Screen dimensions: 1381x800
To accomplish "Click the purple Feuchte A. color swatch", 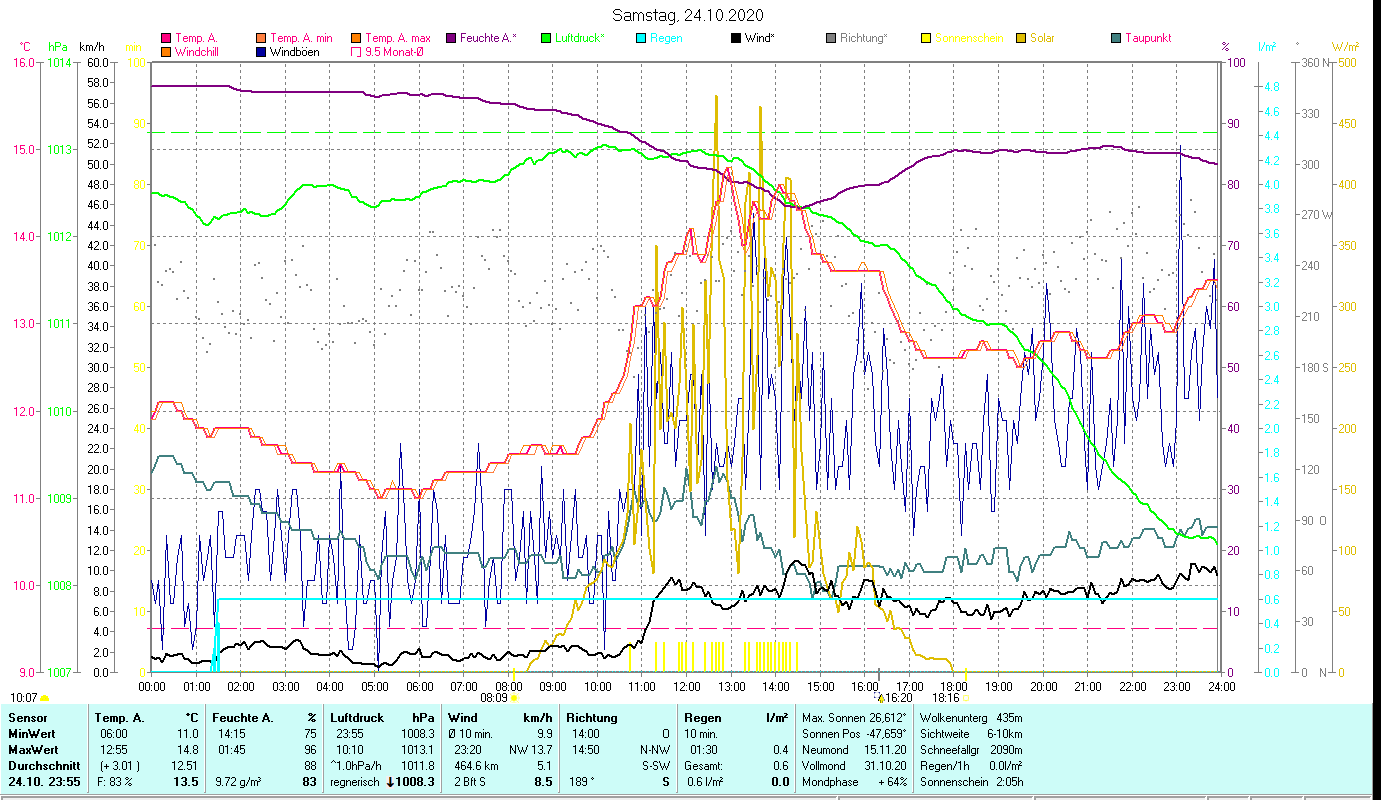I will click(x=451, y=38).
